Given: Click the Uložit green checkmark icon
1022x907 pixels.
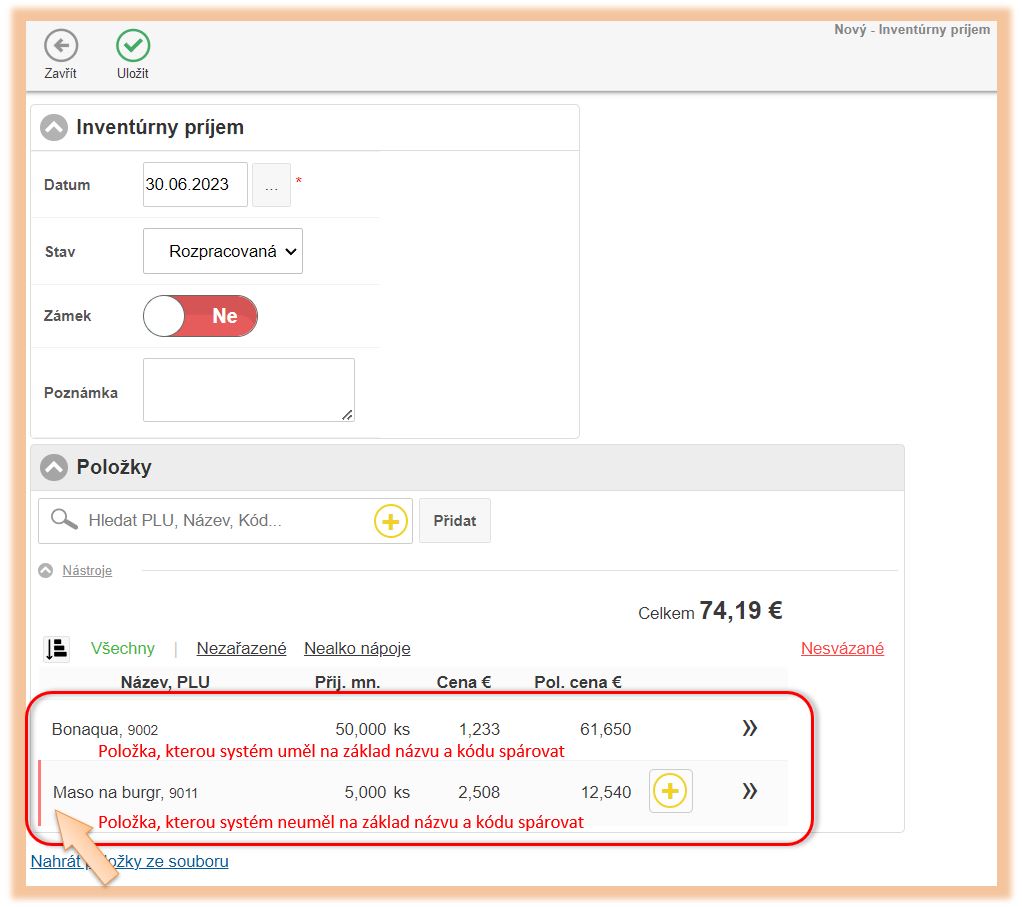Looking at the screenshot, I should tap(133, 46).
